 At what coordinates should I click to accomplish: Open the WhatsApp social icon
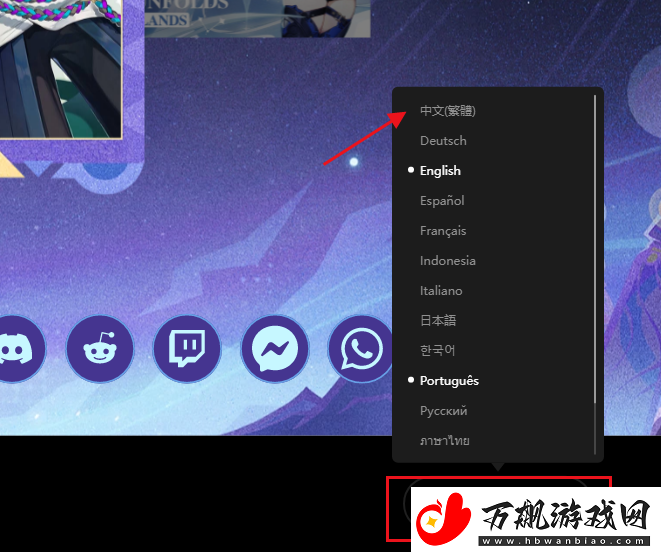[x=361, y=349]
